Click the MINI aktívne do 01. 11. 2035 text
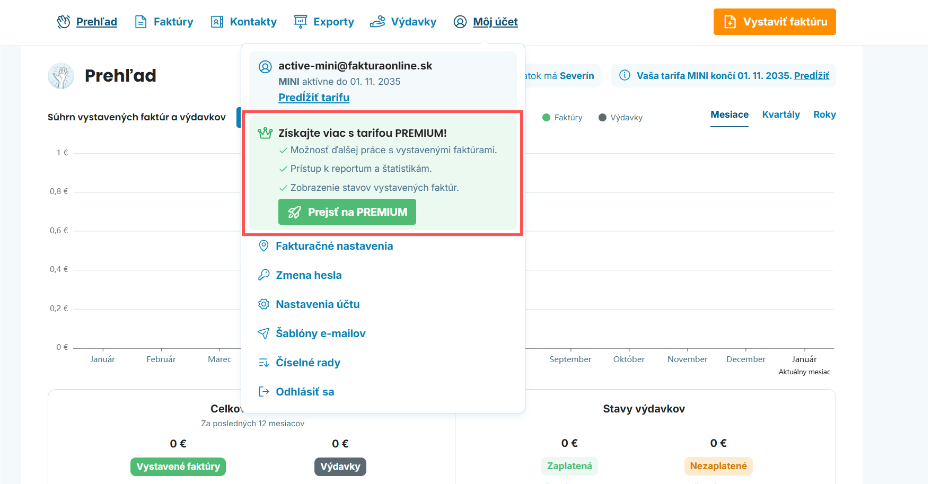 tap(339, 82)
